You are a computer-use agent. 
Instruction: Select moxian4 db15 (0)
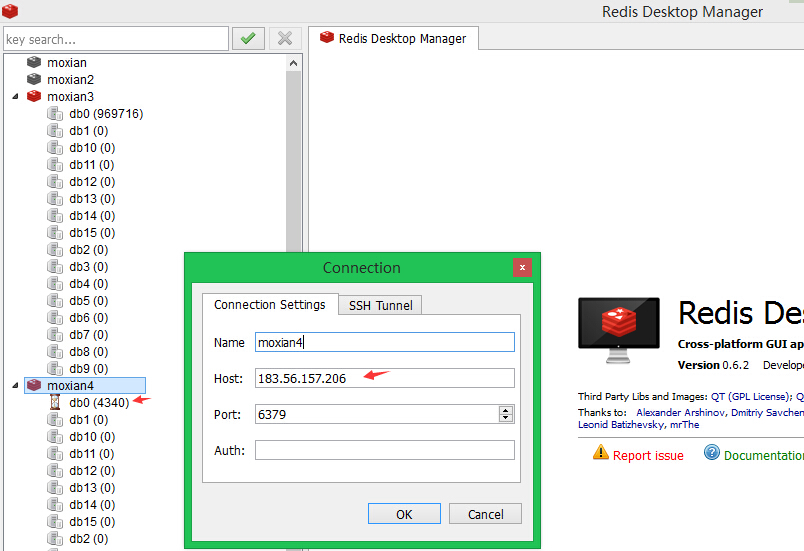tap(92, 521)
